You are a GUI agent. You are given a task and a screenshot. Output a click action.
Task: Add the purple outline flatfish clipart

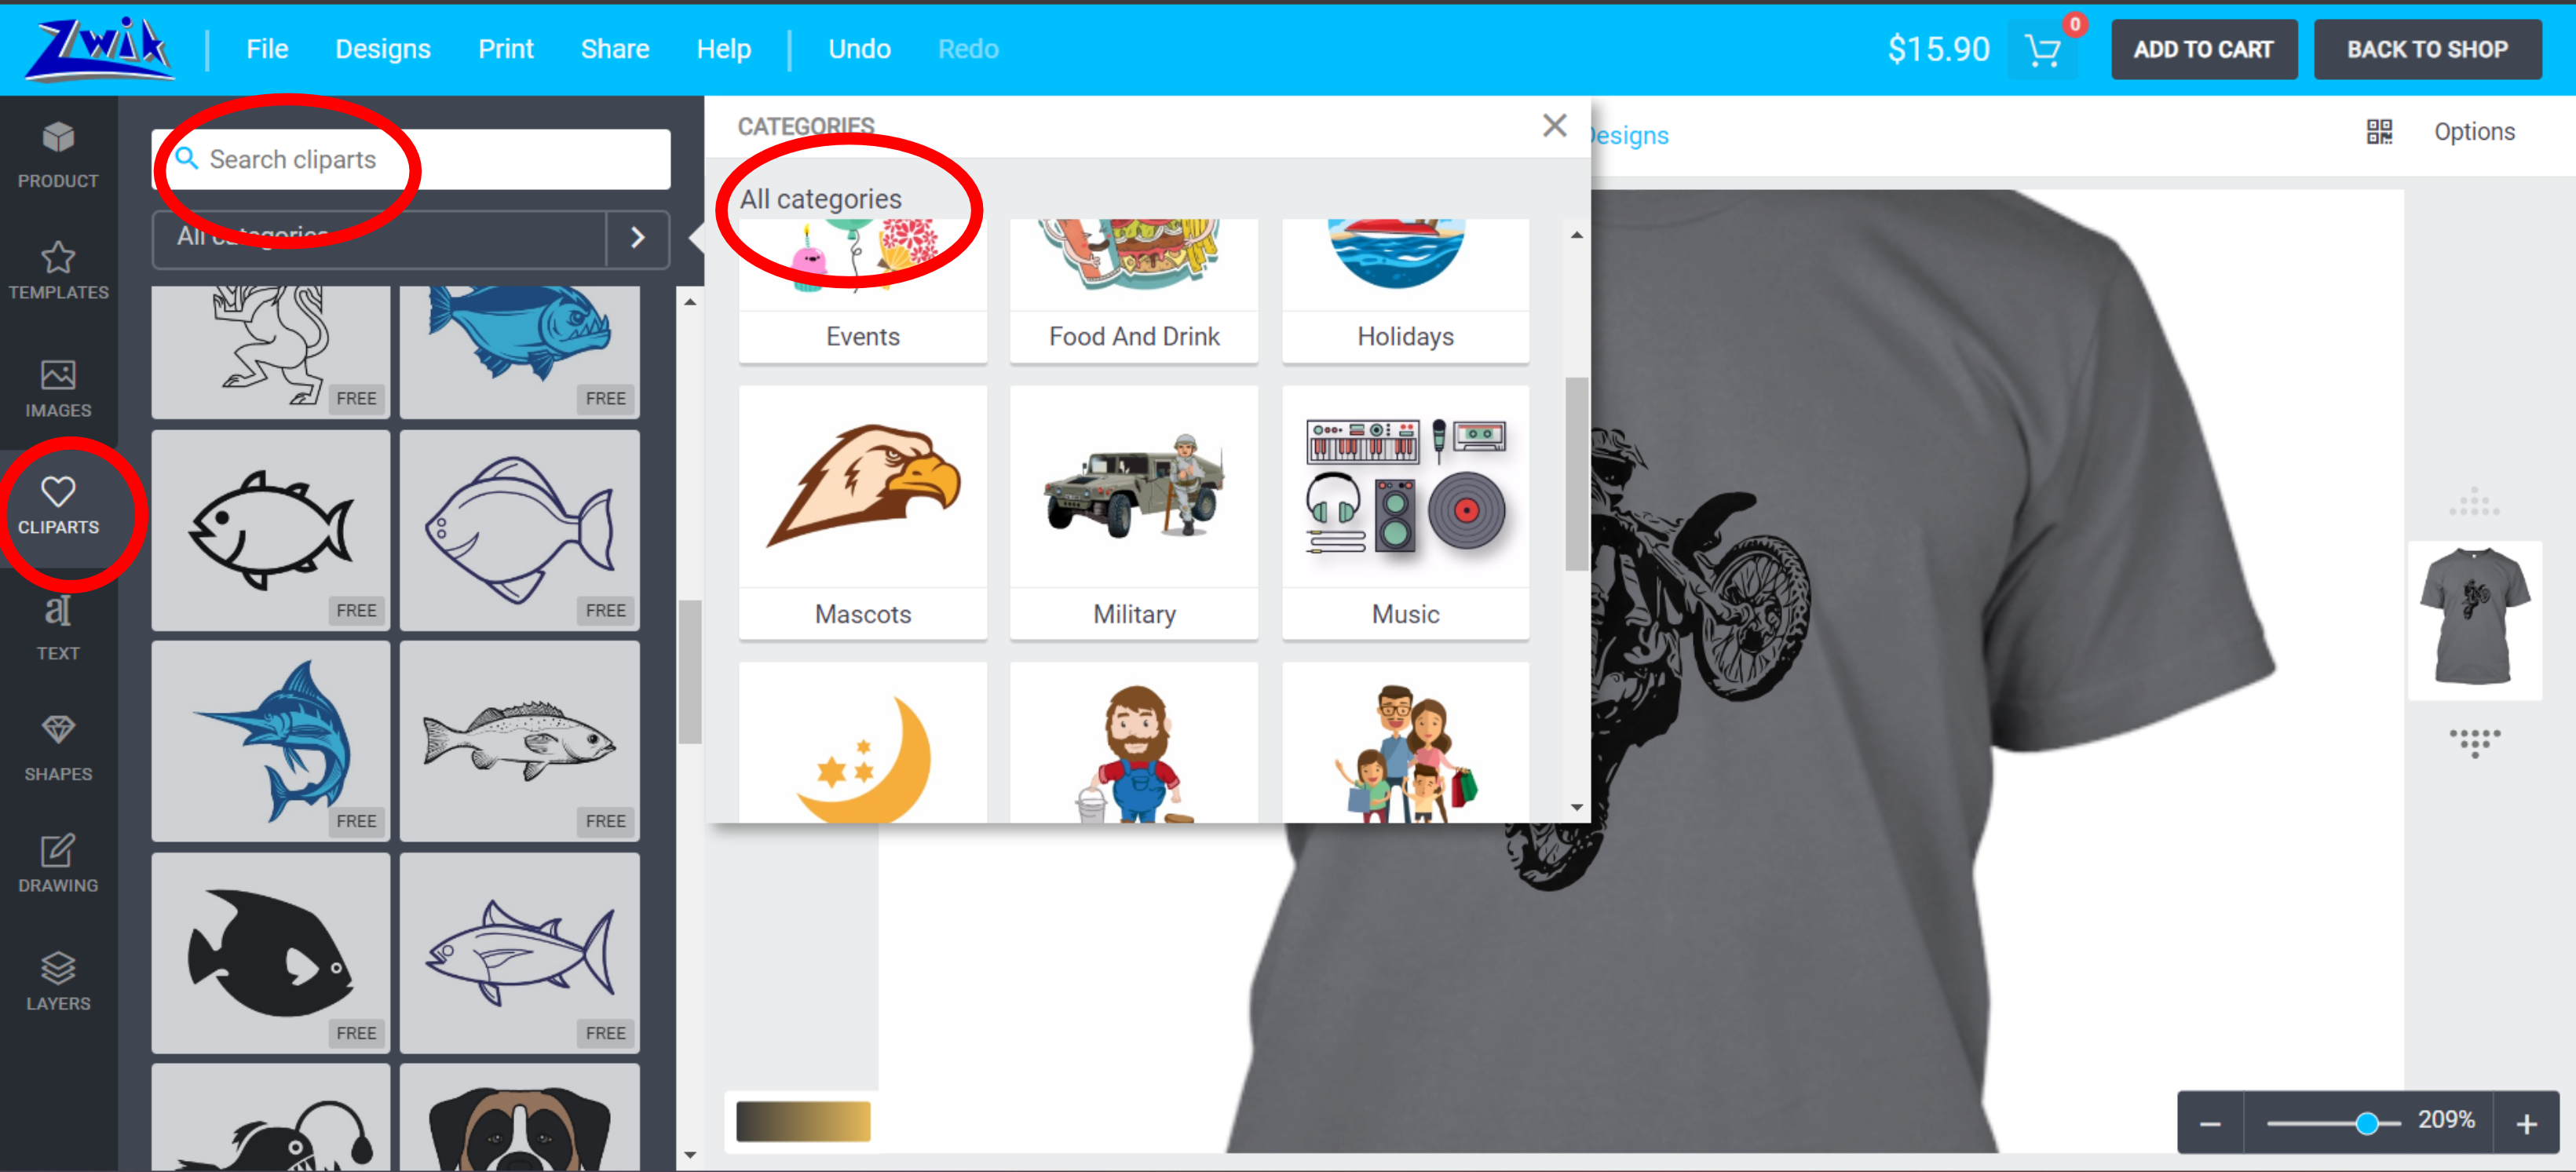tap(519, 530)
